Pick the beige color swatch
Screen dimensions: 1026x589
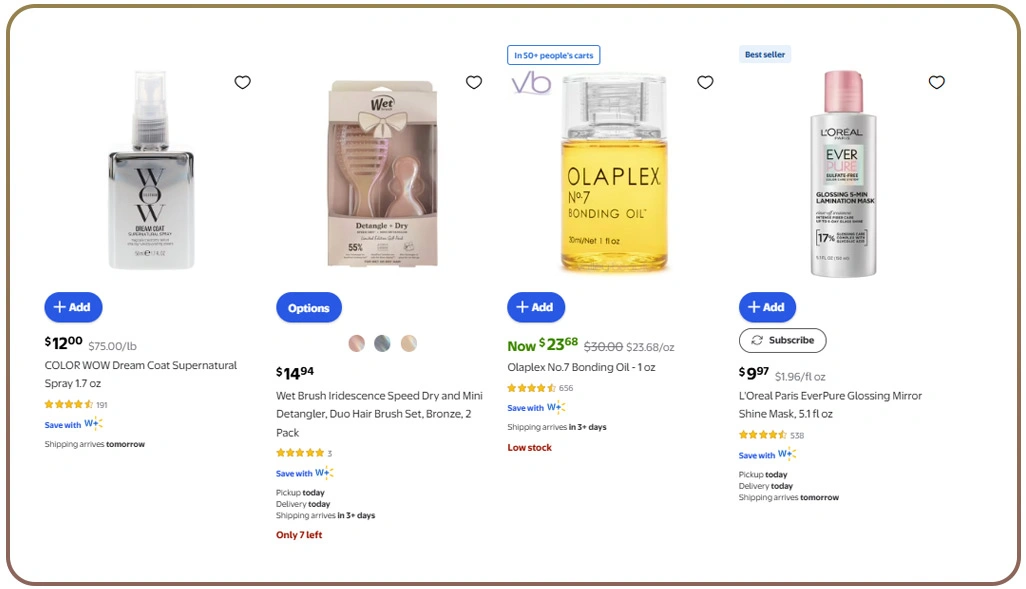coord(408,343)
